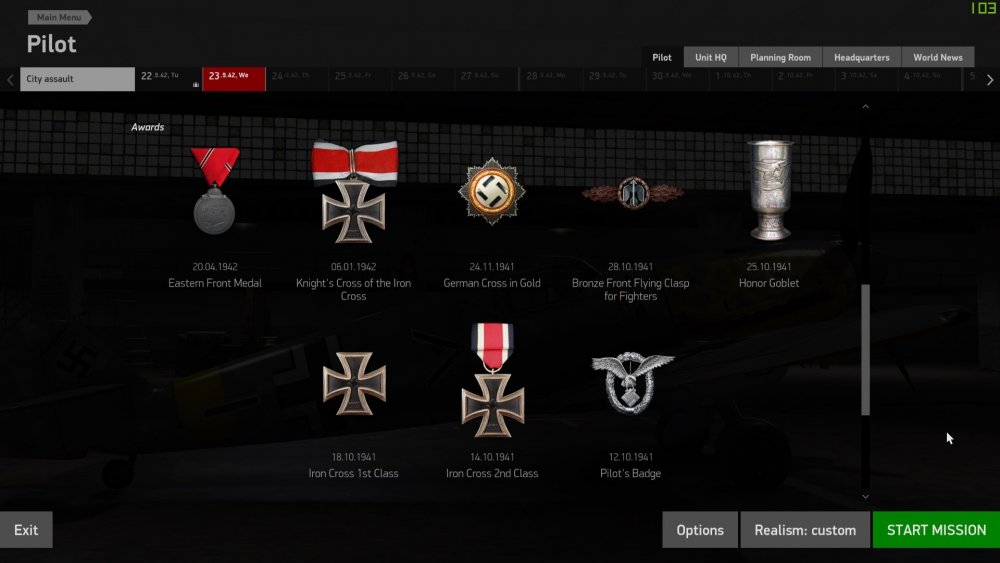Image resolution: width=1000 pixels, height=563 pixels.
Task: Click the German Cross in Gold medal
Action: 492,191
